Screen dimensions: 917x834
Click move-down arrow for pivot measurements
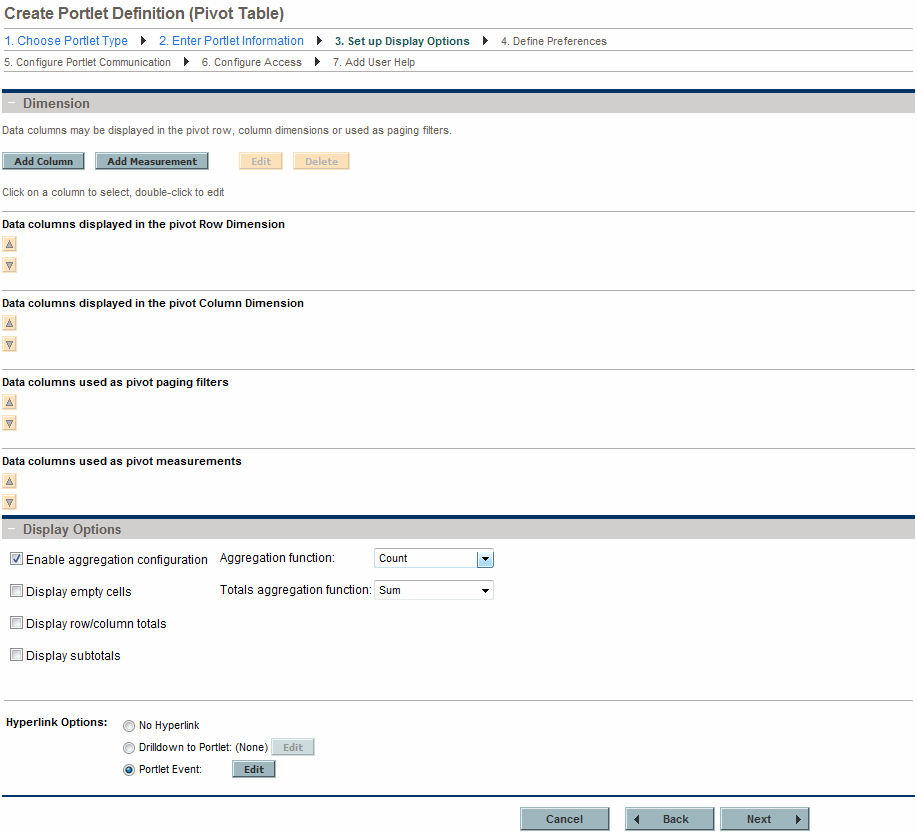(x=9, y=503)
